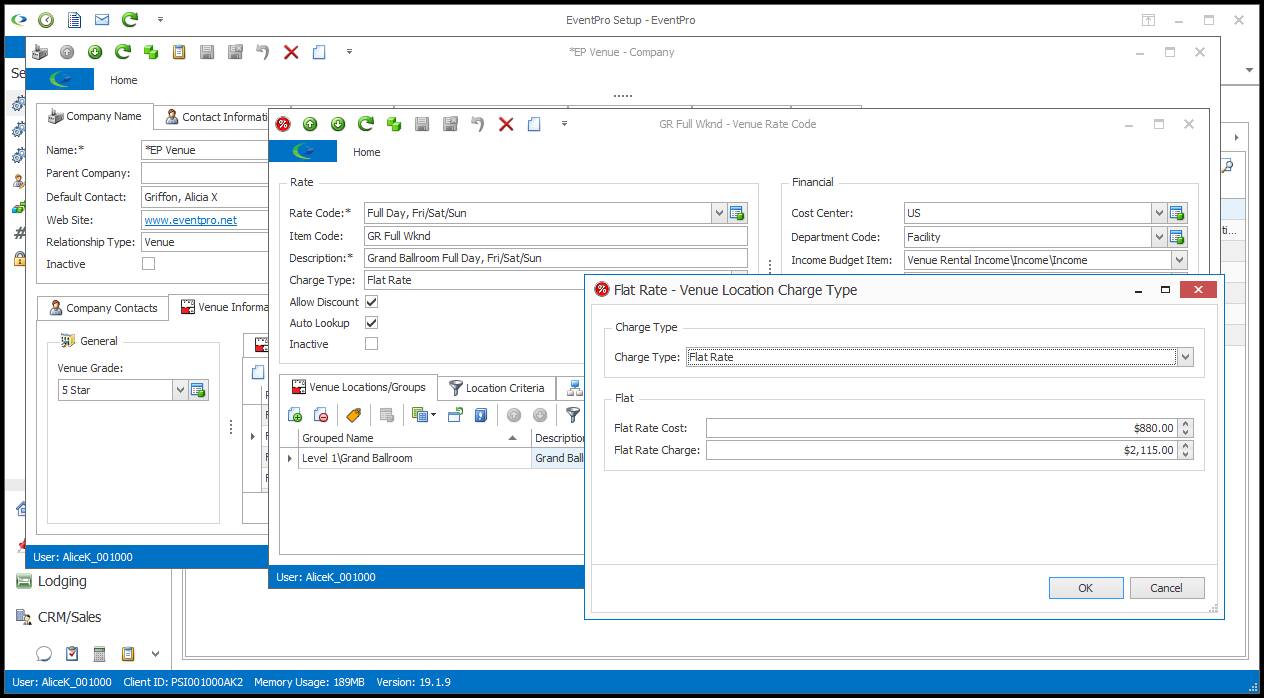The image size is (1264, 698).
Task: Create a new record from EP Venue toolbar
Action: point(319,52)
